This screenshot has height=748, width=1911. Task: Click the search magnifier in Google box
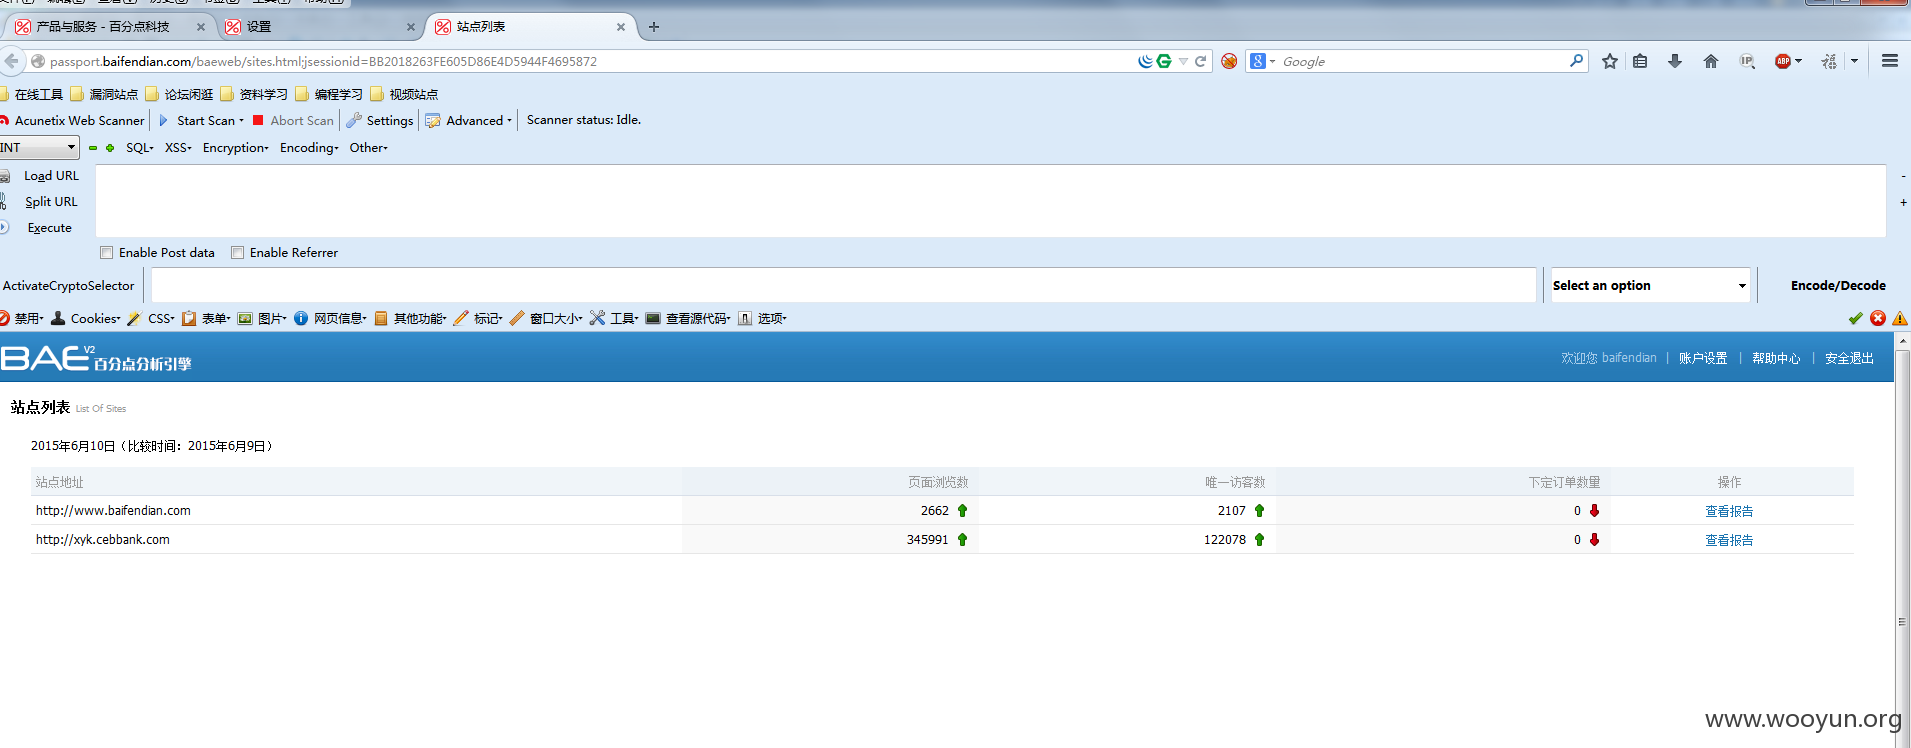[x=1577, y=61]
